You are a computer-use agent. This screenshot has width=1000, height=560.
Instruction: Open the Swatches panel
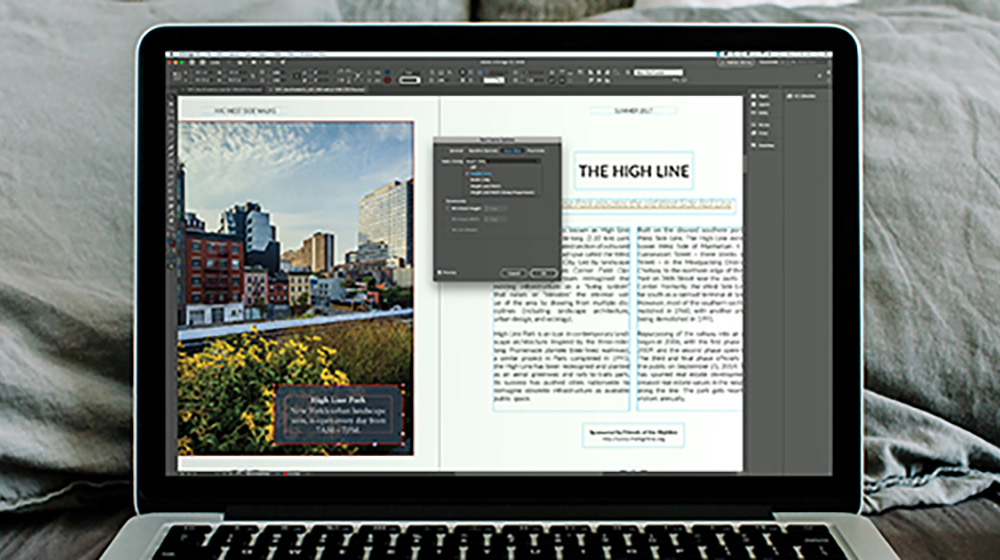click(x=763, y=145)
